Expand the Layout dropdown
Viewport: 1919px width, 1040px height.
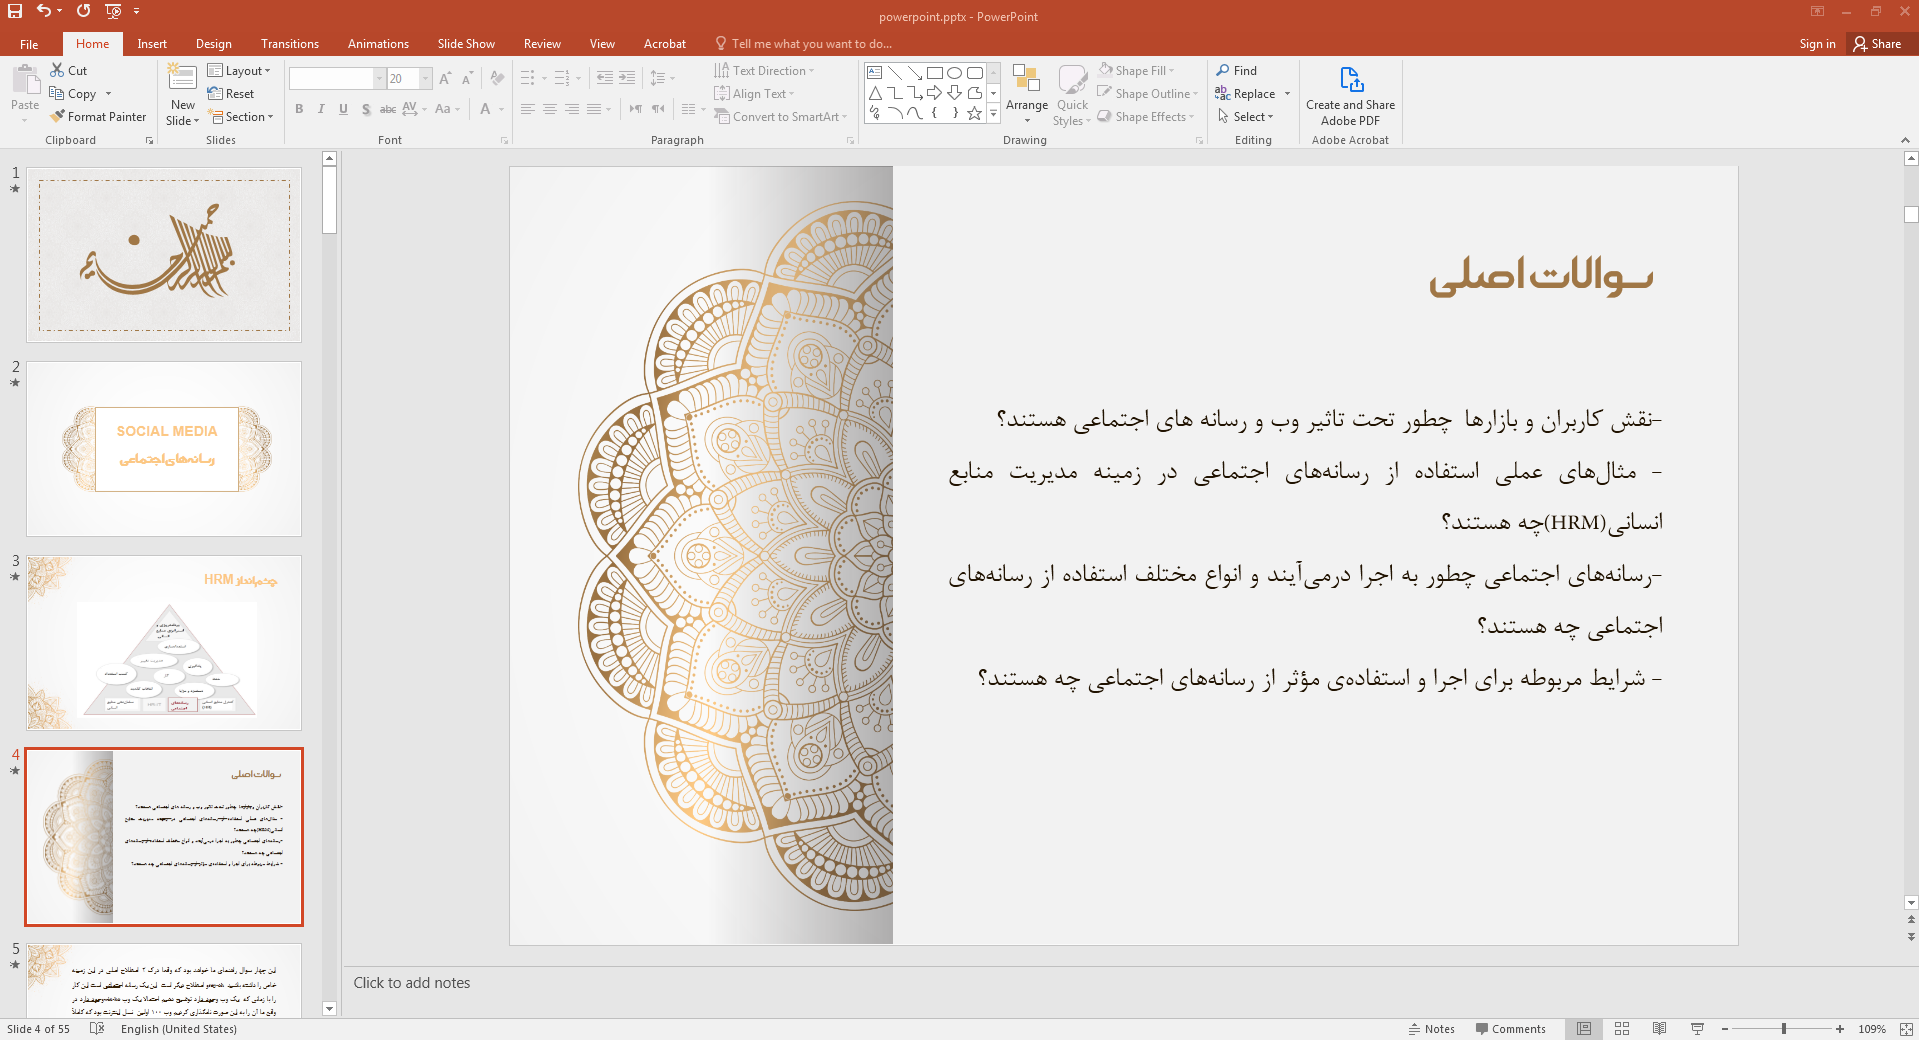239,71
